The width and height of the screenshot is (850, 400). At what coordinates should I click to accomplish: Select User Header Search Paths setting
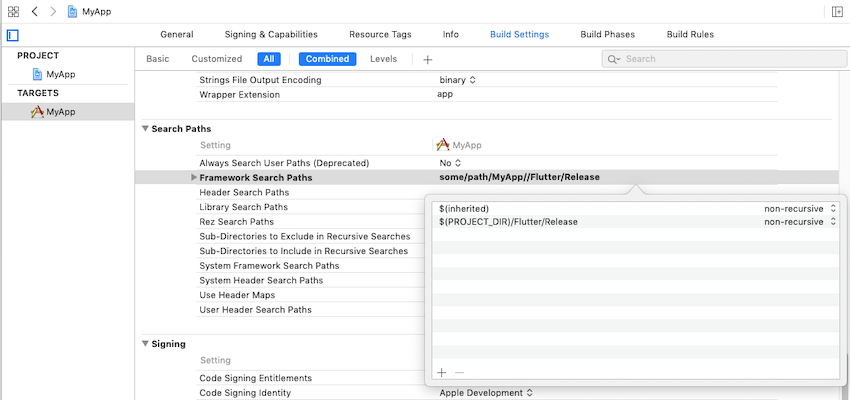(x=255, y=310)
